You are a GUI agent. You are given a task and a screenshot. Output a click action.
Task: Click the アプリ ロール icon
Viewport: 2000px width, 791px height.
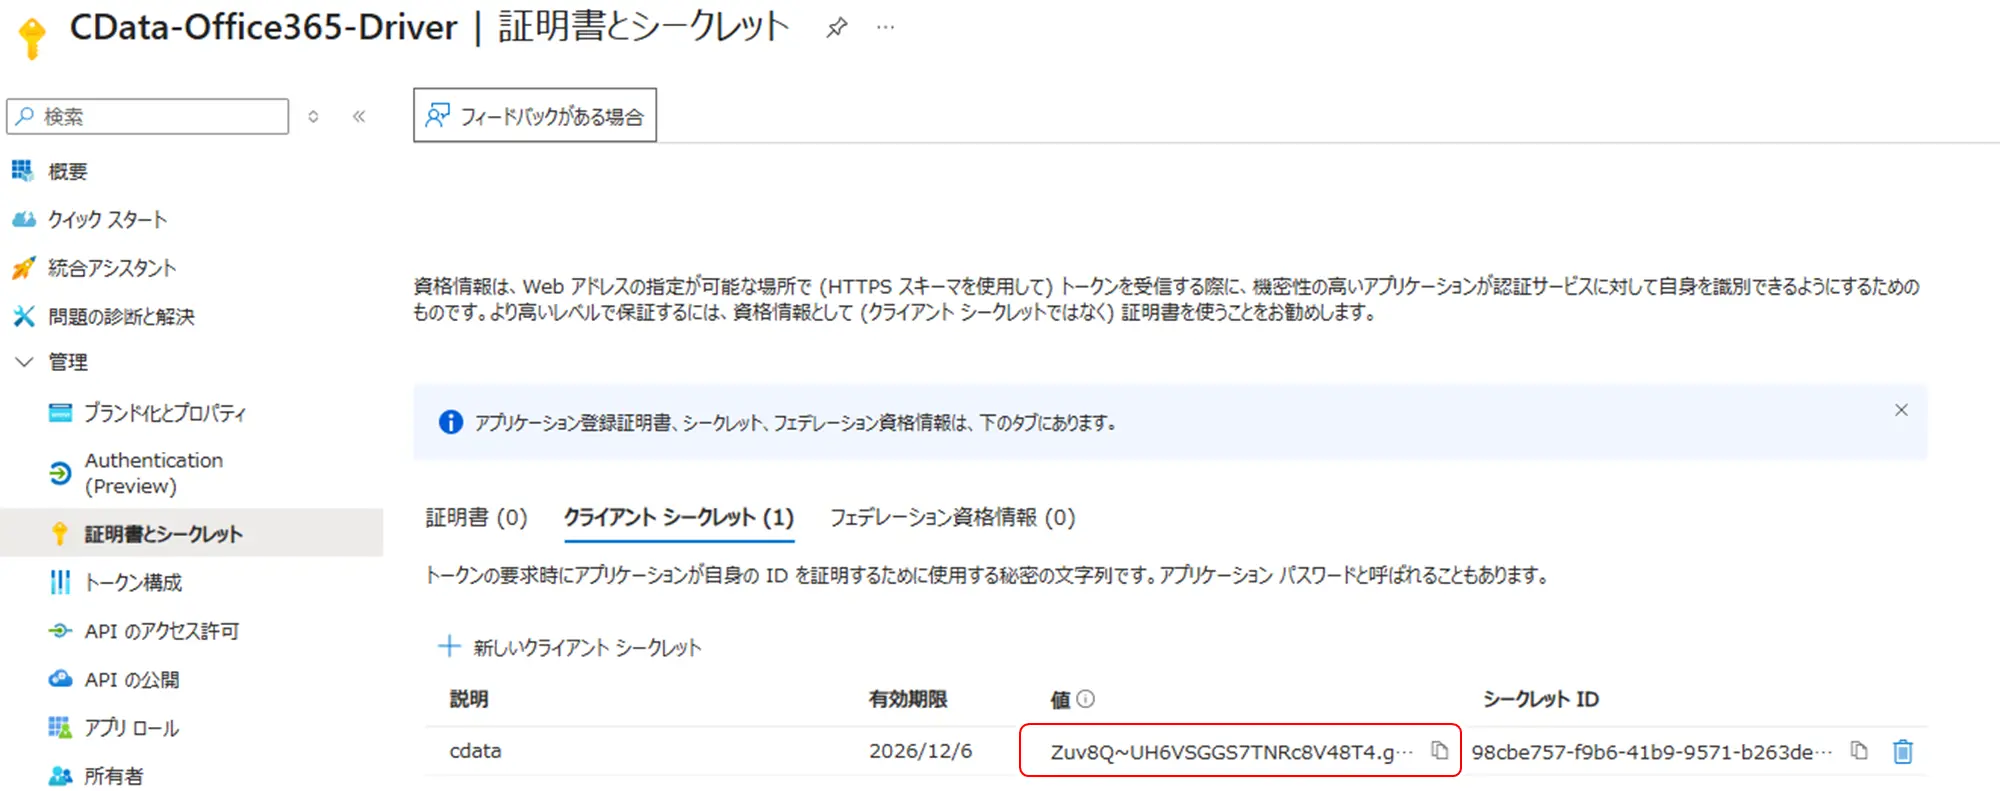60,727
